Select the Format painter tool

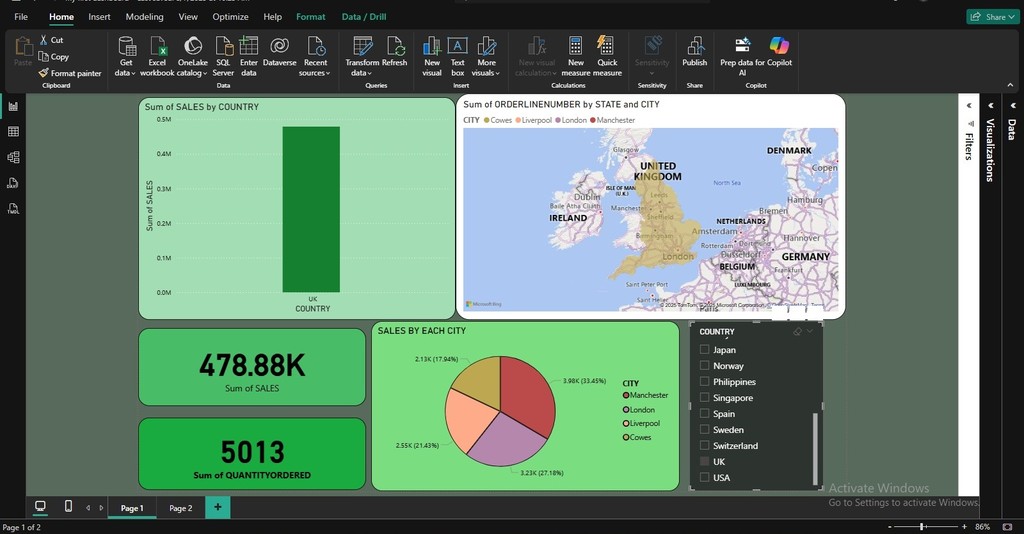(70, 73)
